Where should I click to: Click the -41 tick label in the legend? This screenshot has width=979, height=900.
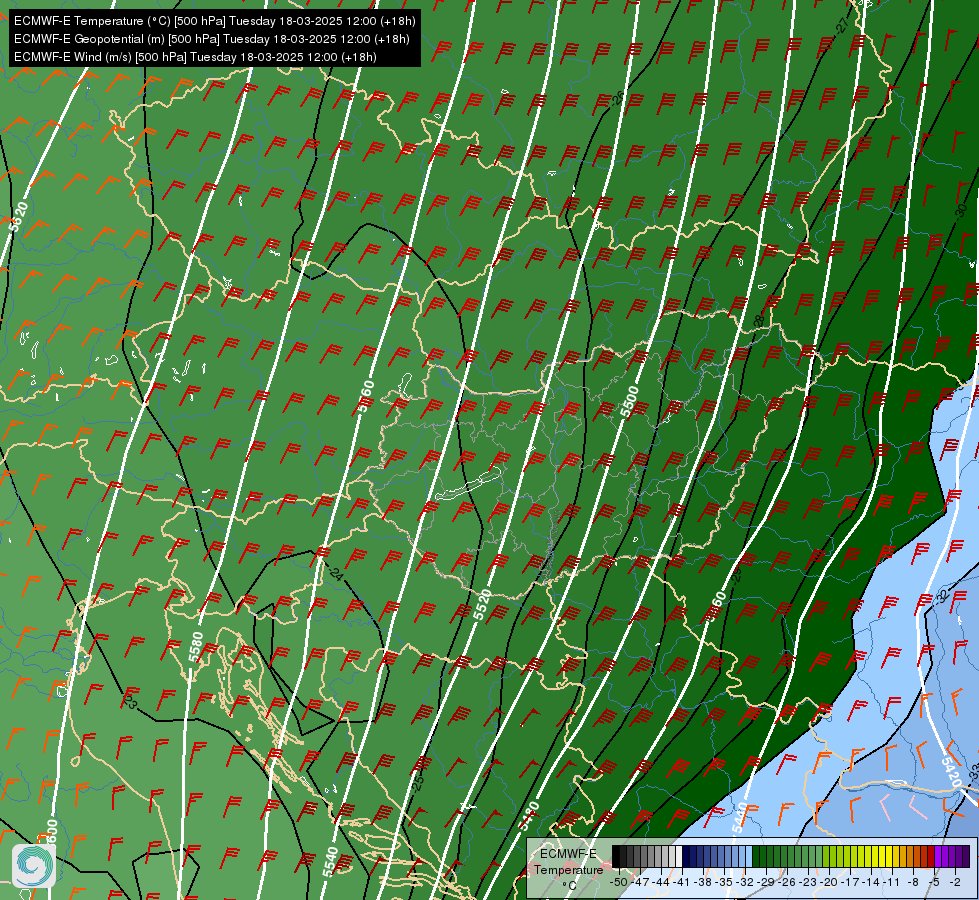pos(683,882)
